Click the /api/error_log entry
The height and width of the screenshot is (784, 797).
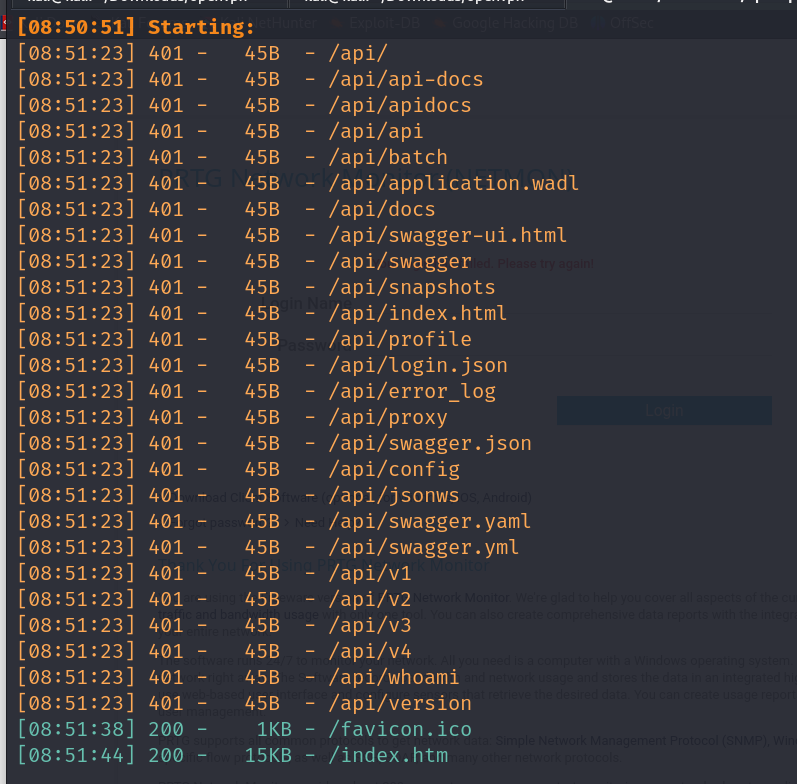412,391
